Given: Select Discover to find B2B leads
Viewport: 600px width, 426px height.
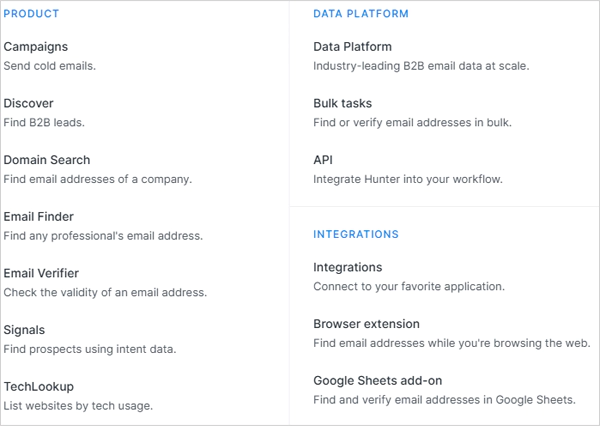Looking at the screenshot, I should click(28, 103).
